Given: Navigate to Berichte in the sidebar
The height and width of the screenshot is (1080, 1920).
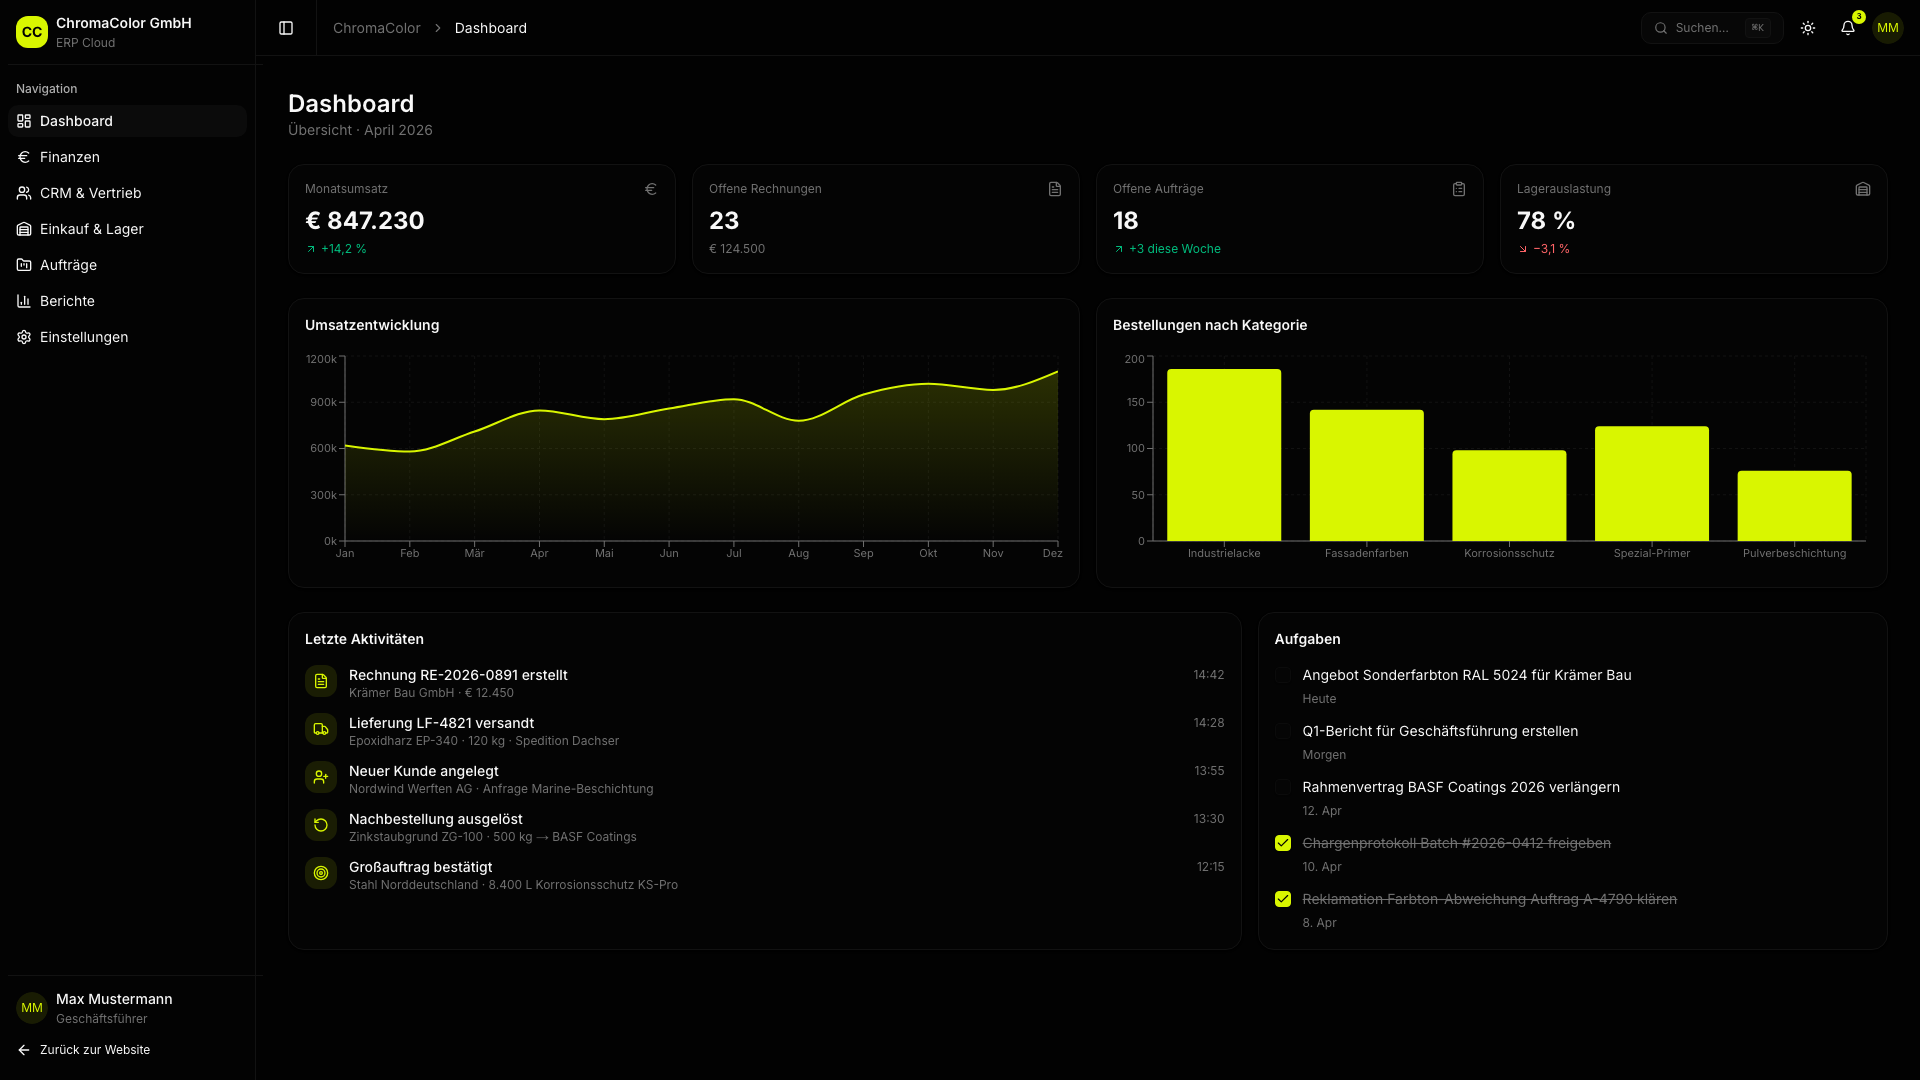Looking at the screenshot, I should [x=67, y=301].
